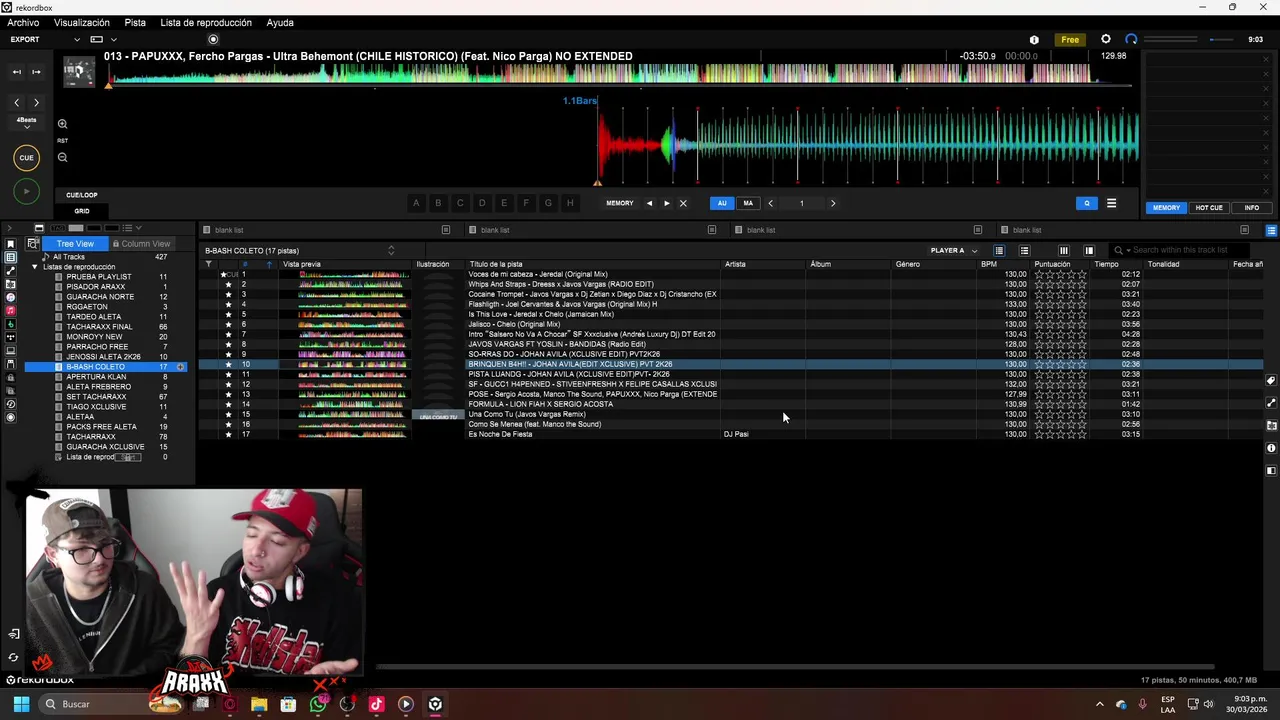Open the related tracks icon on right edge

[x=1271, y=403]
